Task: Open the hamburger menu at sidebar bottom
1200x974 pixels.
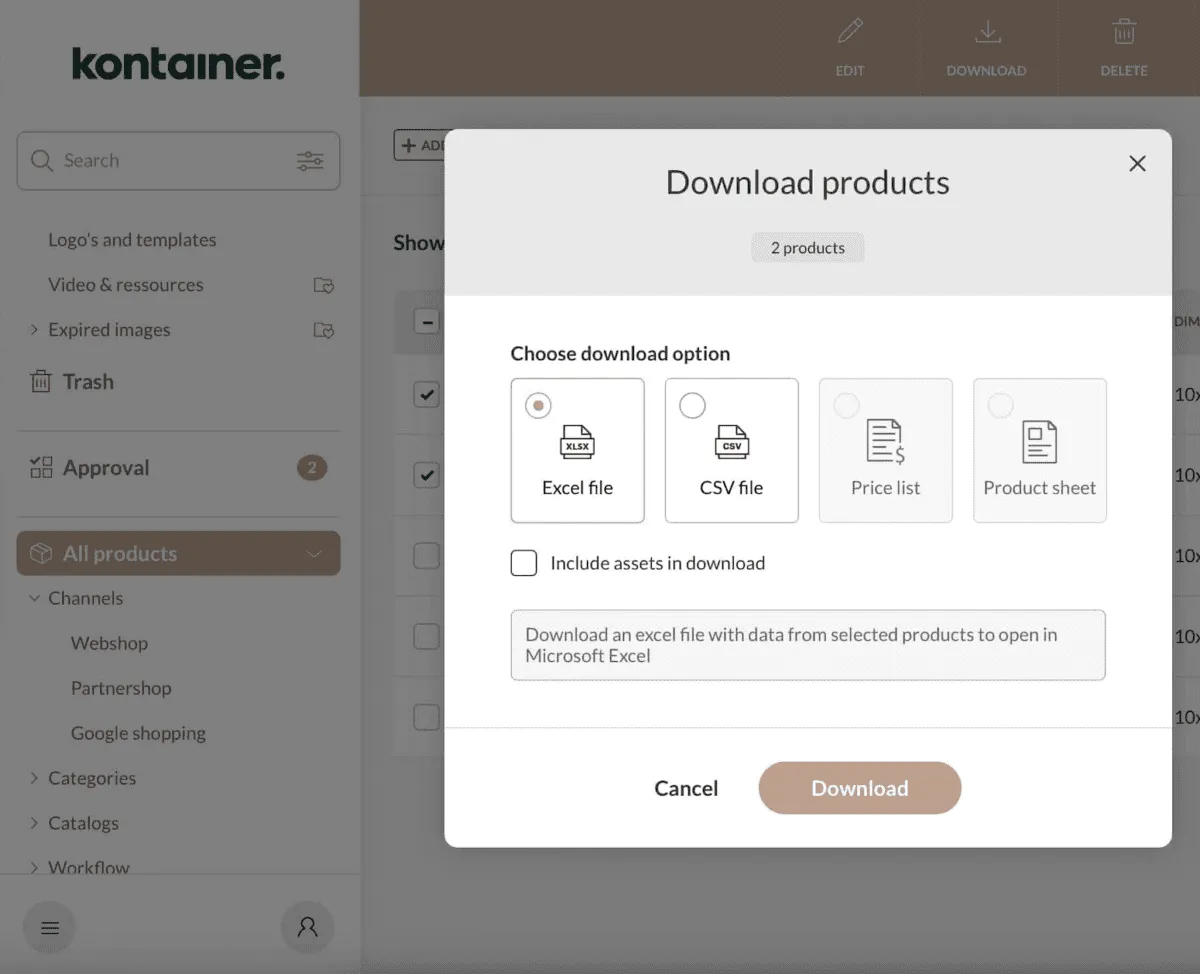Action: click(49, 927)
